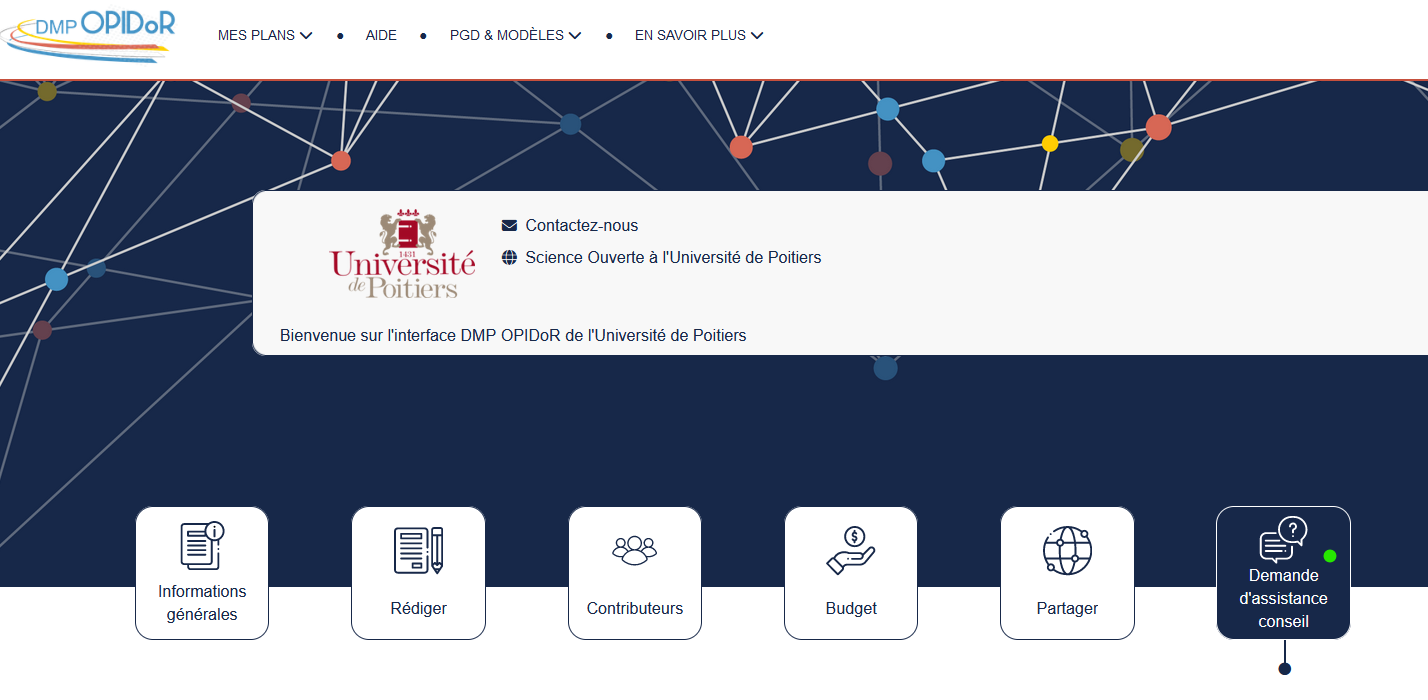Screen dimensions: 1428x700
Task: Click the Partager globe network icon
Action: (x=1067, y=550)
